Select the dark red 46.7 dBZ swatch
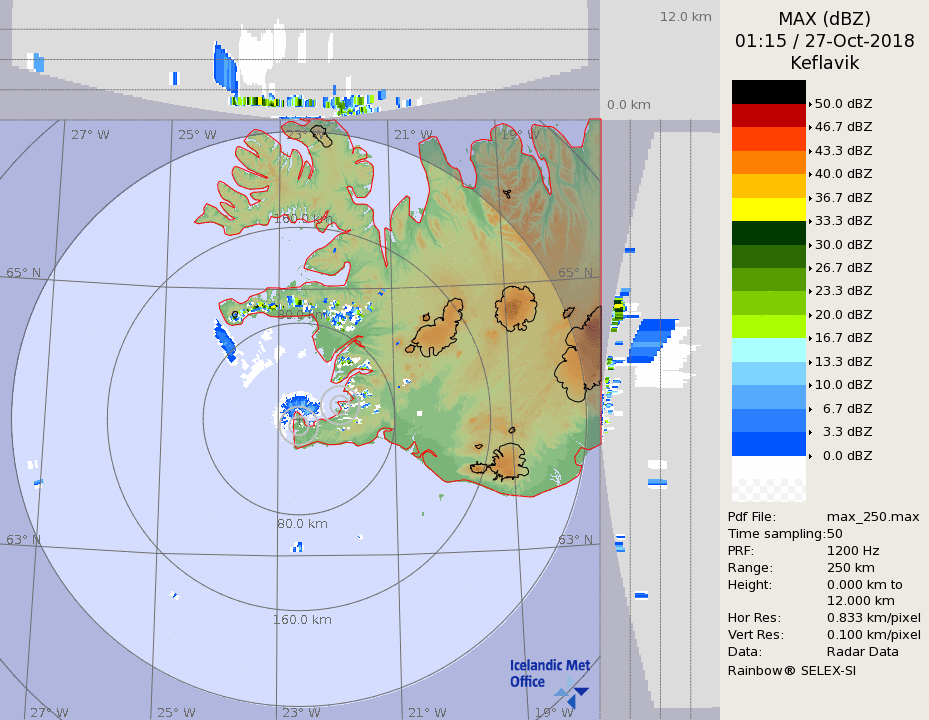Screen dimensions: 929x720 coord(768,115)
